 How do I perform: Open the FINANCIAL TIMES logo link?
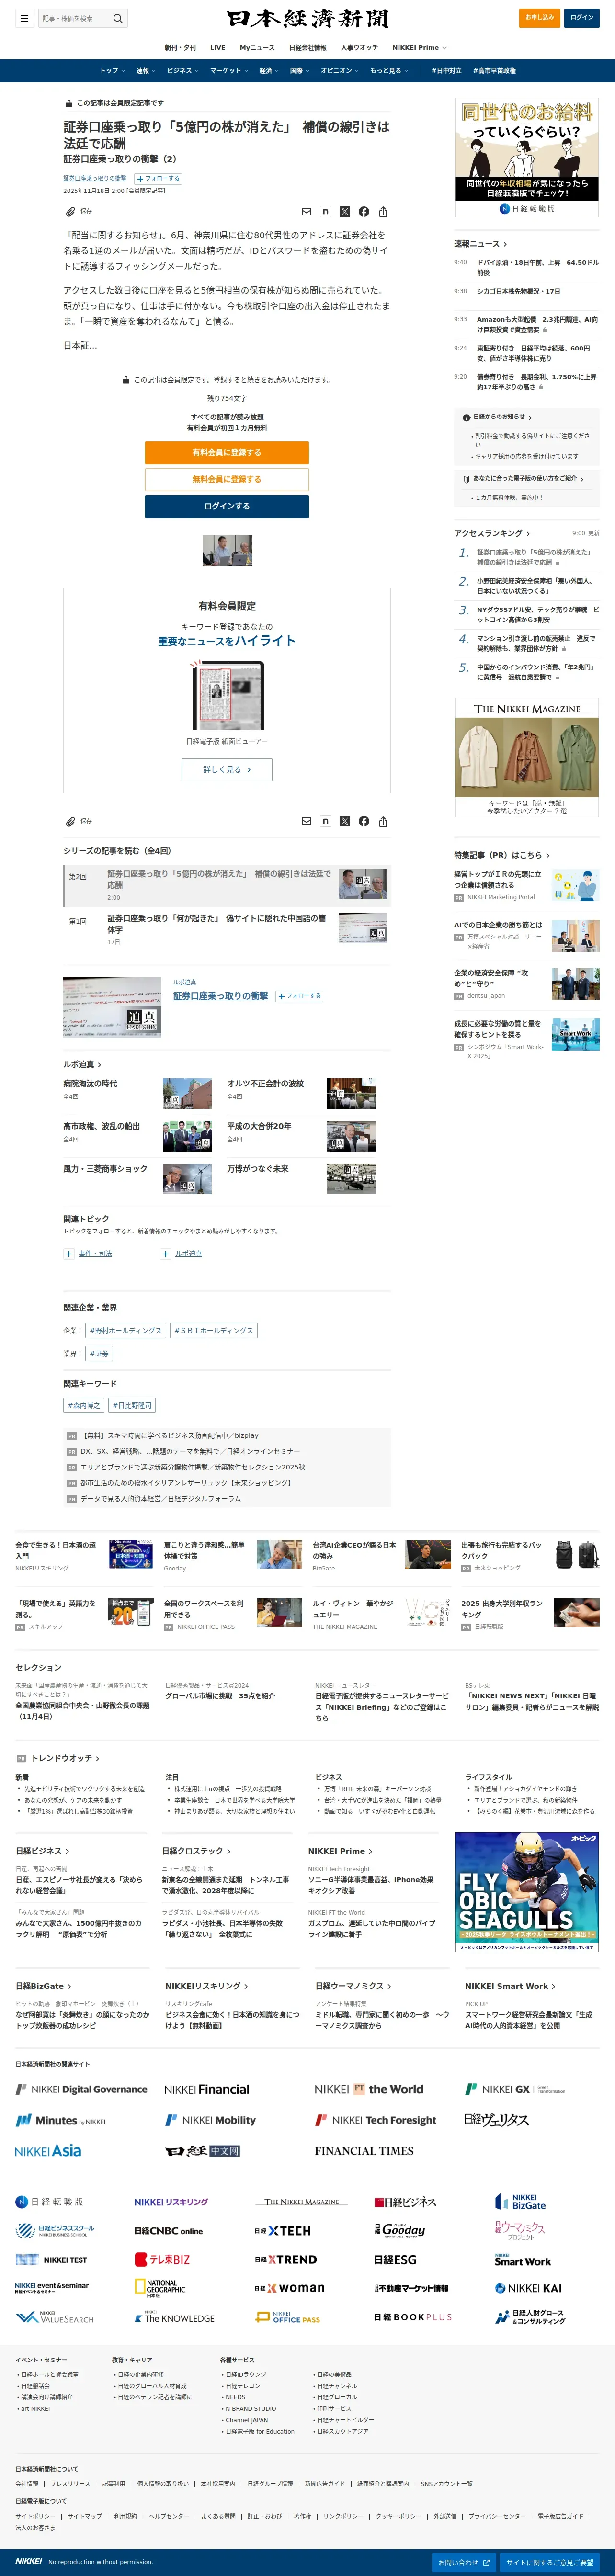tap(364, 2151)
